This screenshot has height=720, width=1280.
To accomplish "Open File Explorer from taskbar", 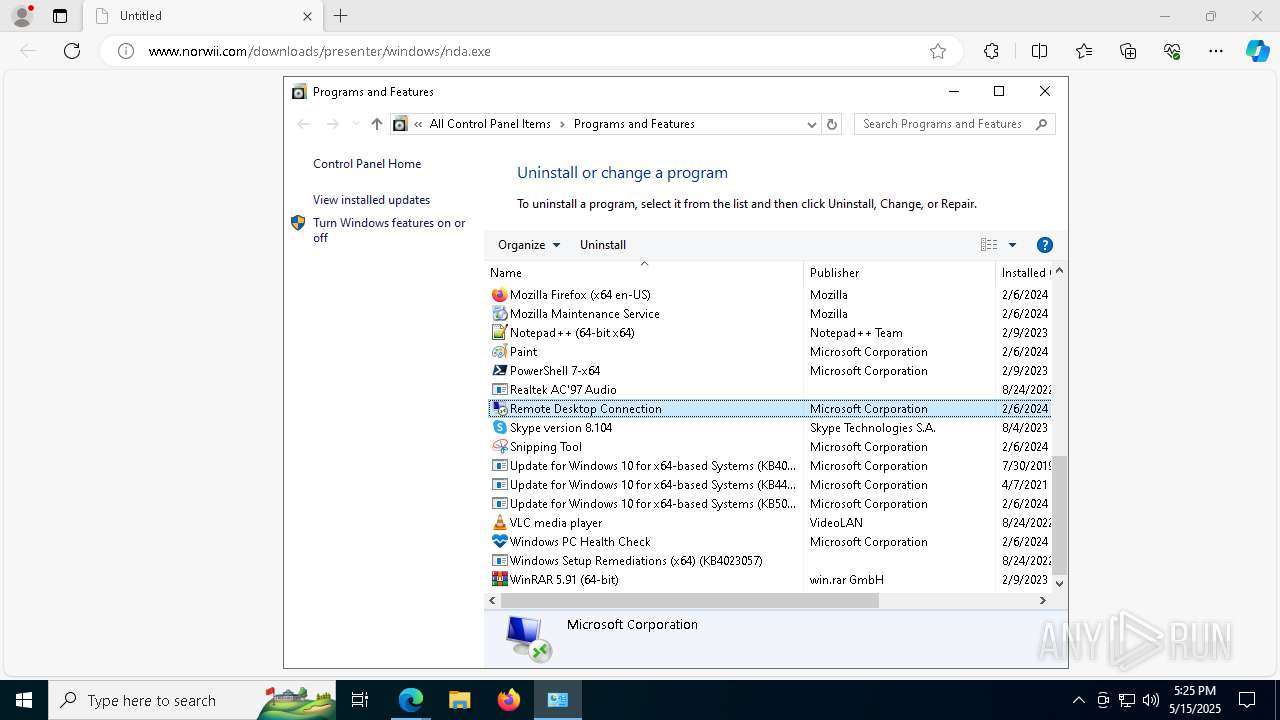I will pyautogui.click(x=460, y=700).
